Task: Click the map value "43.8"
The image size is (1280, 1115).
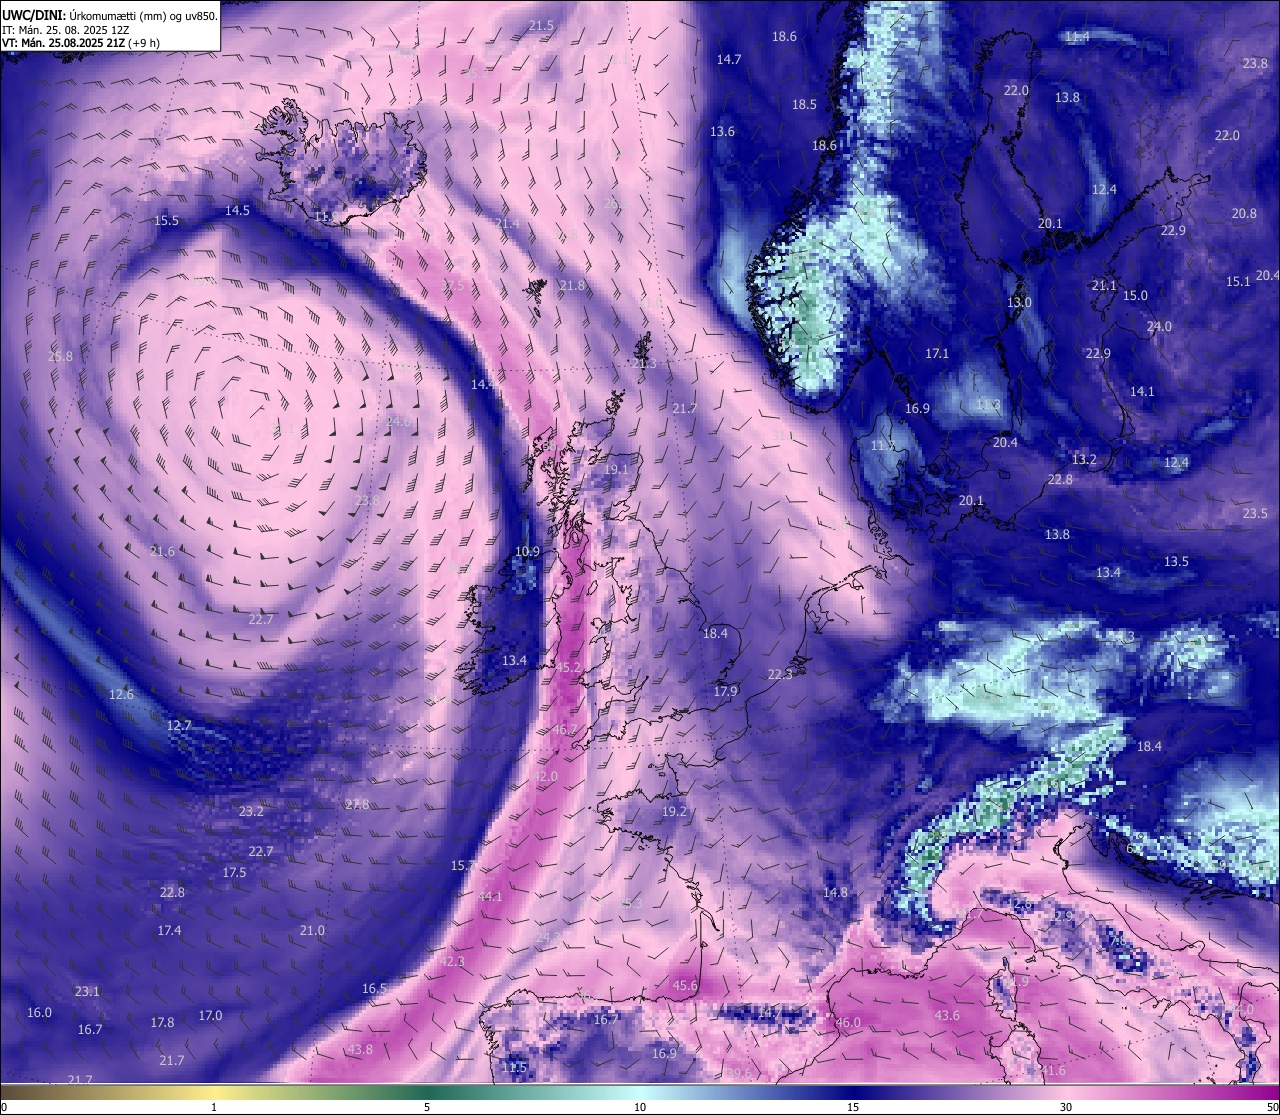Action: (x=360, y=1049)
